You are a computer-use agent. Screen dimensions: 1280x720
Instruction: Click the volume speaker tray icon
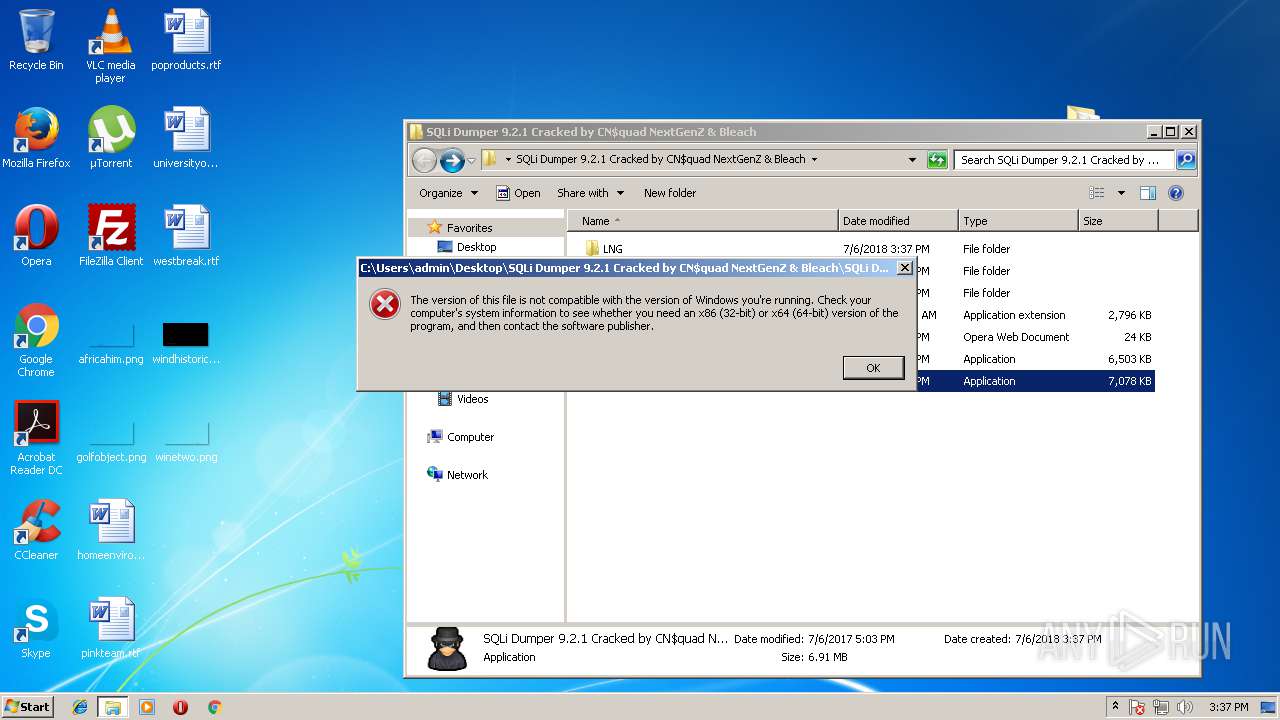click(x=1185, y=707)
